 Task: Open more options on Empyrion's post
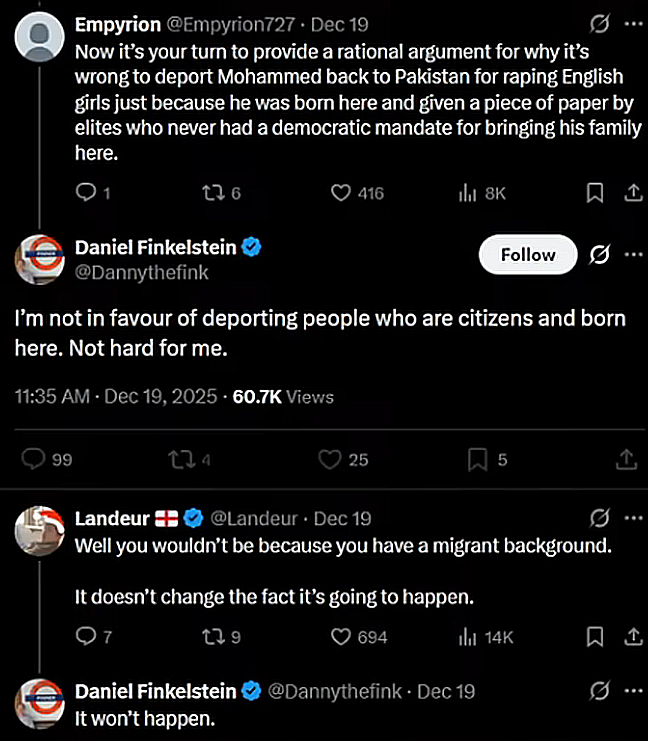point(633,23)
